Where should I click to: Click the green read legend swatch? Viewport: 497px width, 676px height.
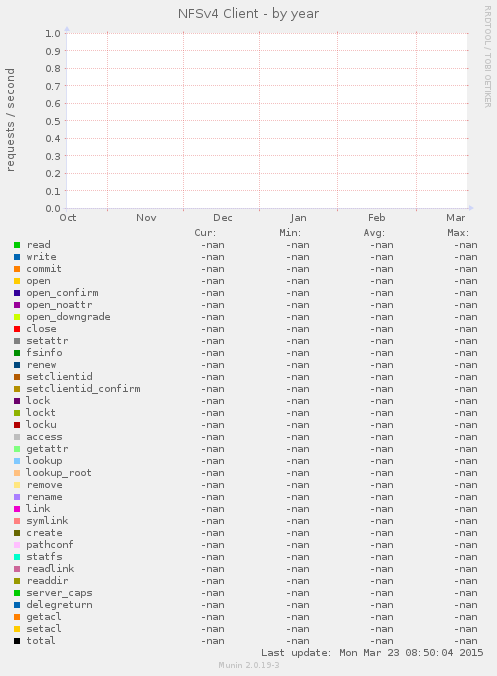pos(17,245)
